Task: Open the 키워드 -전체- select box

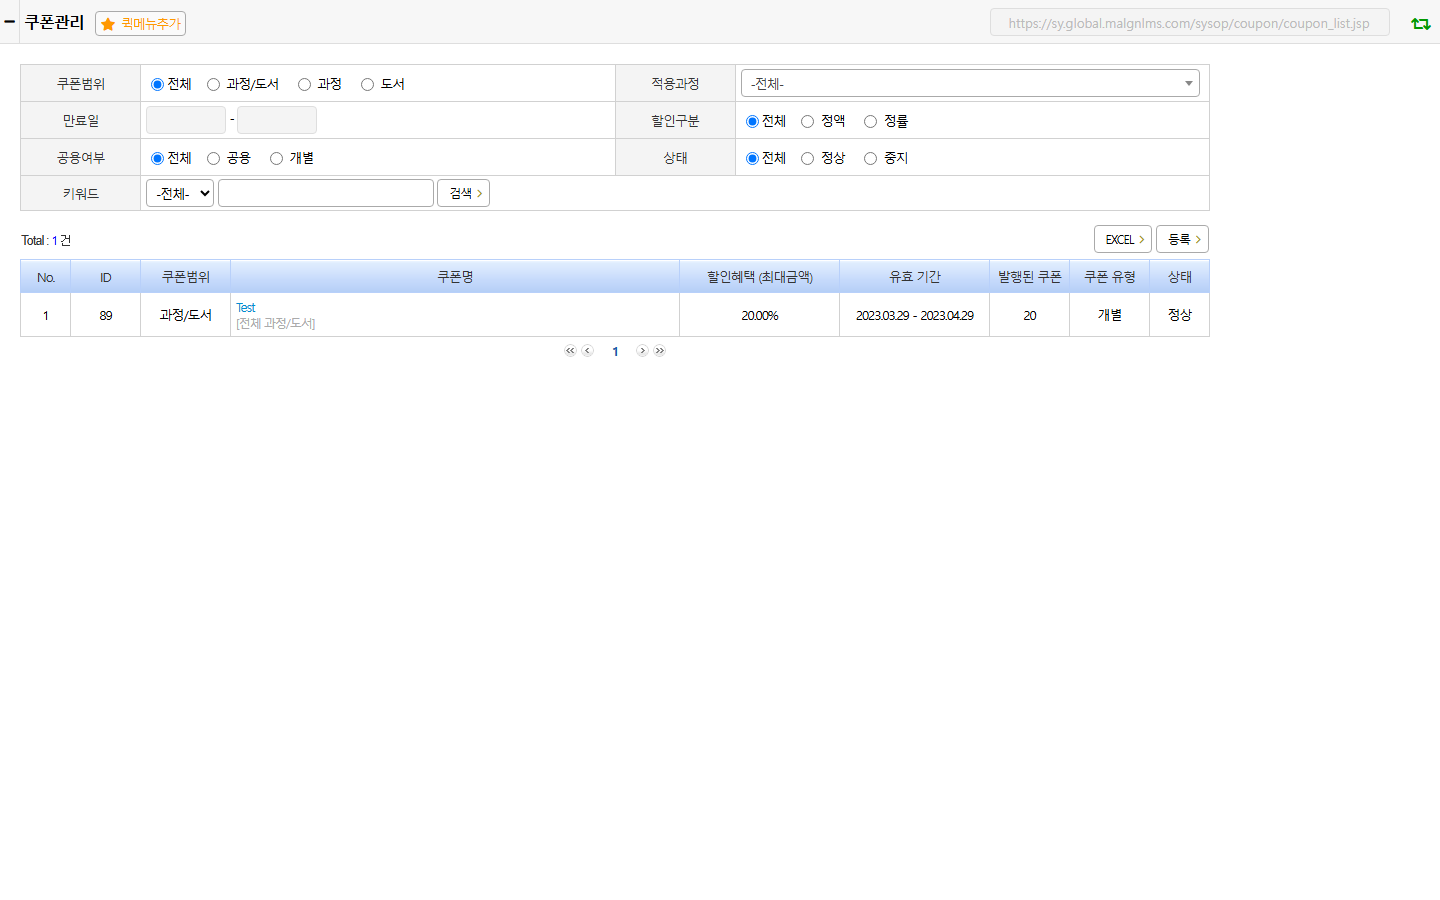Action: (180, 193)
